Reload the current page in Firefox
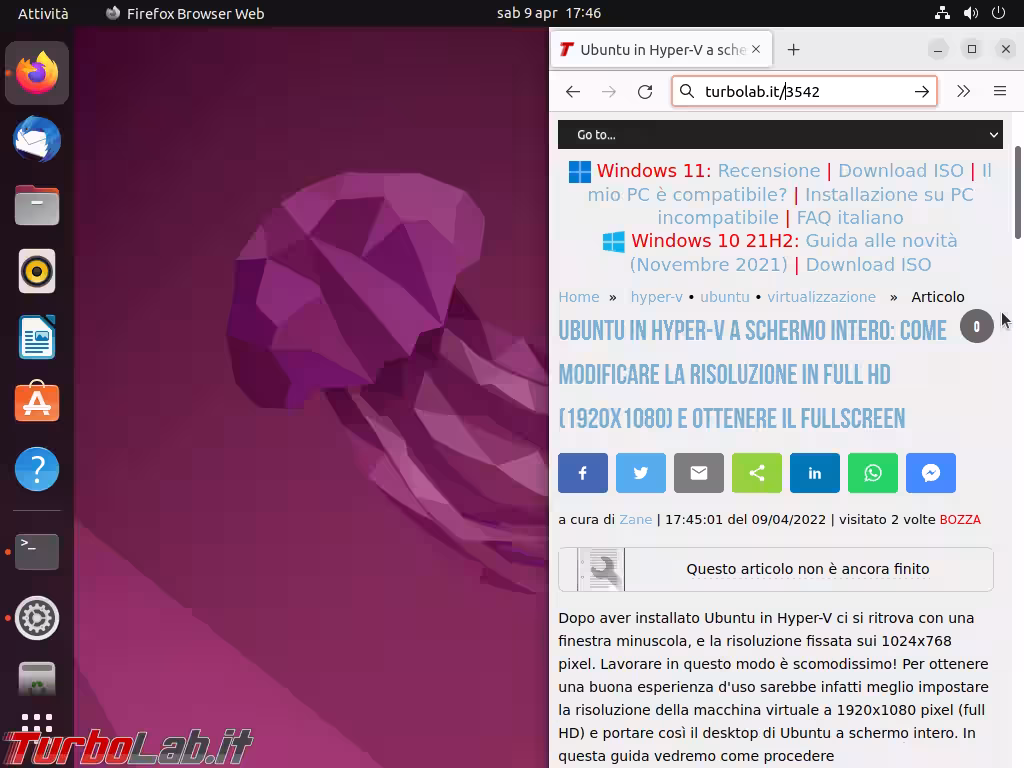This screenshot has height=768, width=1024. (645, 91)
